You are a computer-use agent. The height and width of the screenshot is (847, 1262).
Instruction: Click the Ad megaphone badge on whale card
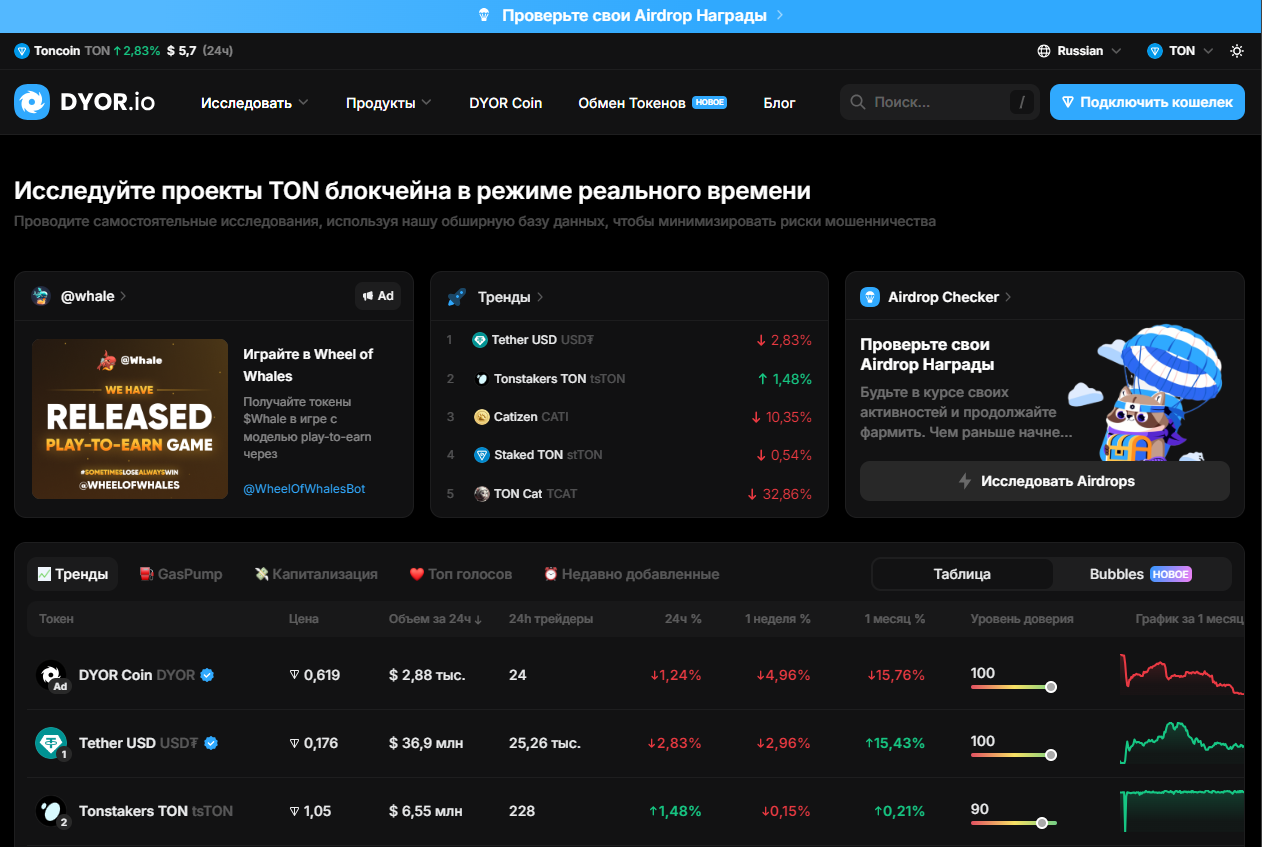pos(378,296)
